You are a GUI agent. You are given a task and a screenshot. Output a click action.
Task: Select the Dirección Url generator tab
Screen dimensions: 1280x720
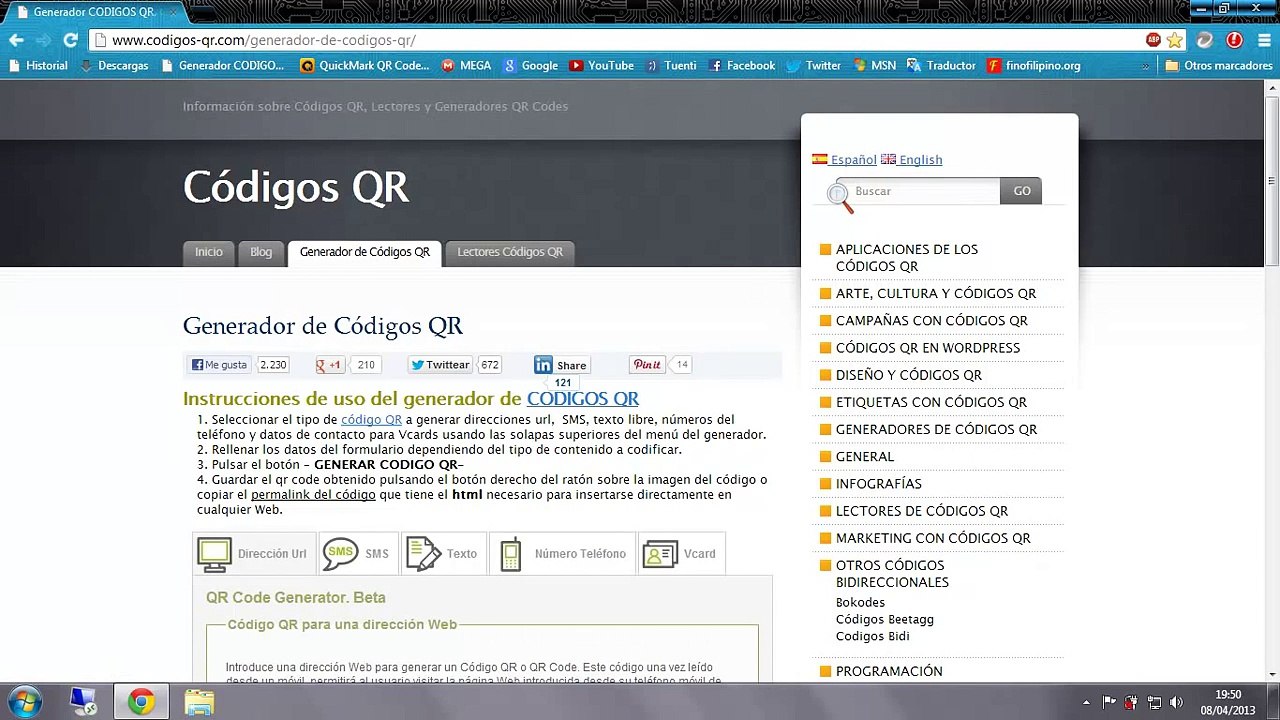click(x=254, y=553)
